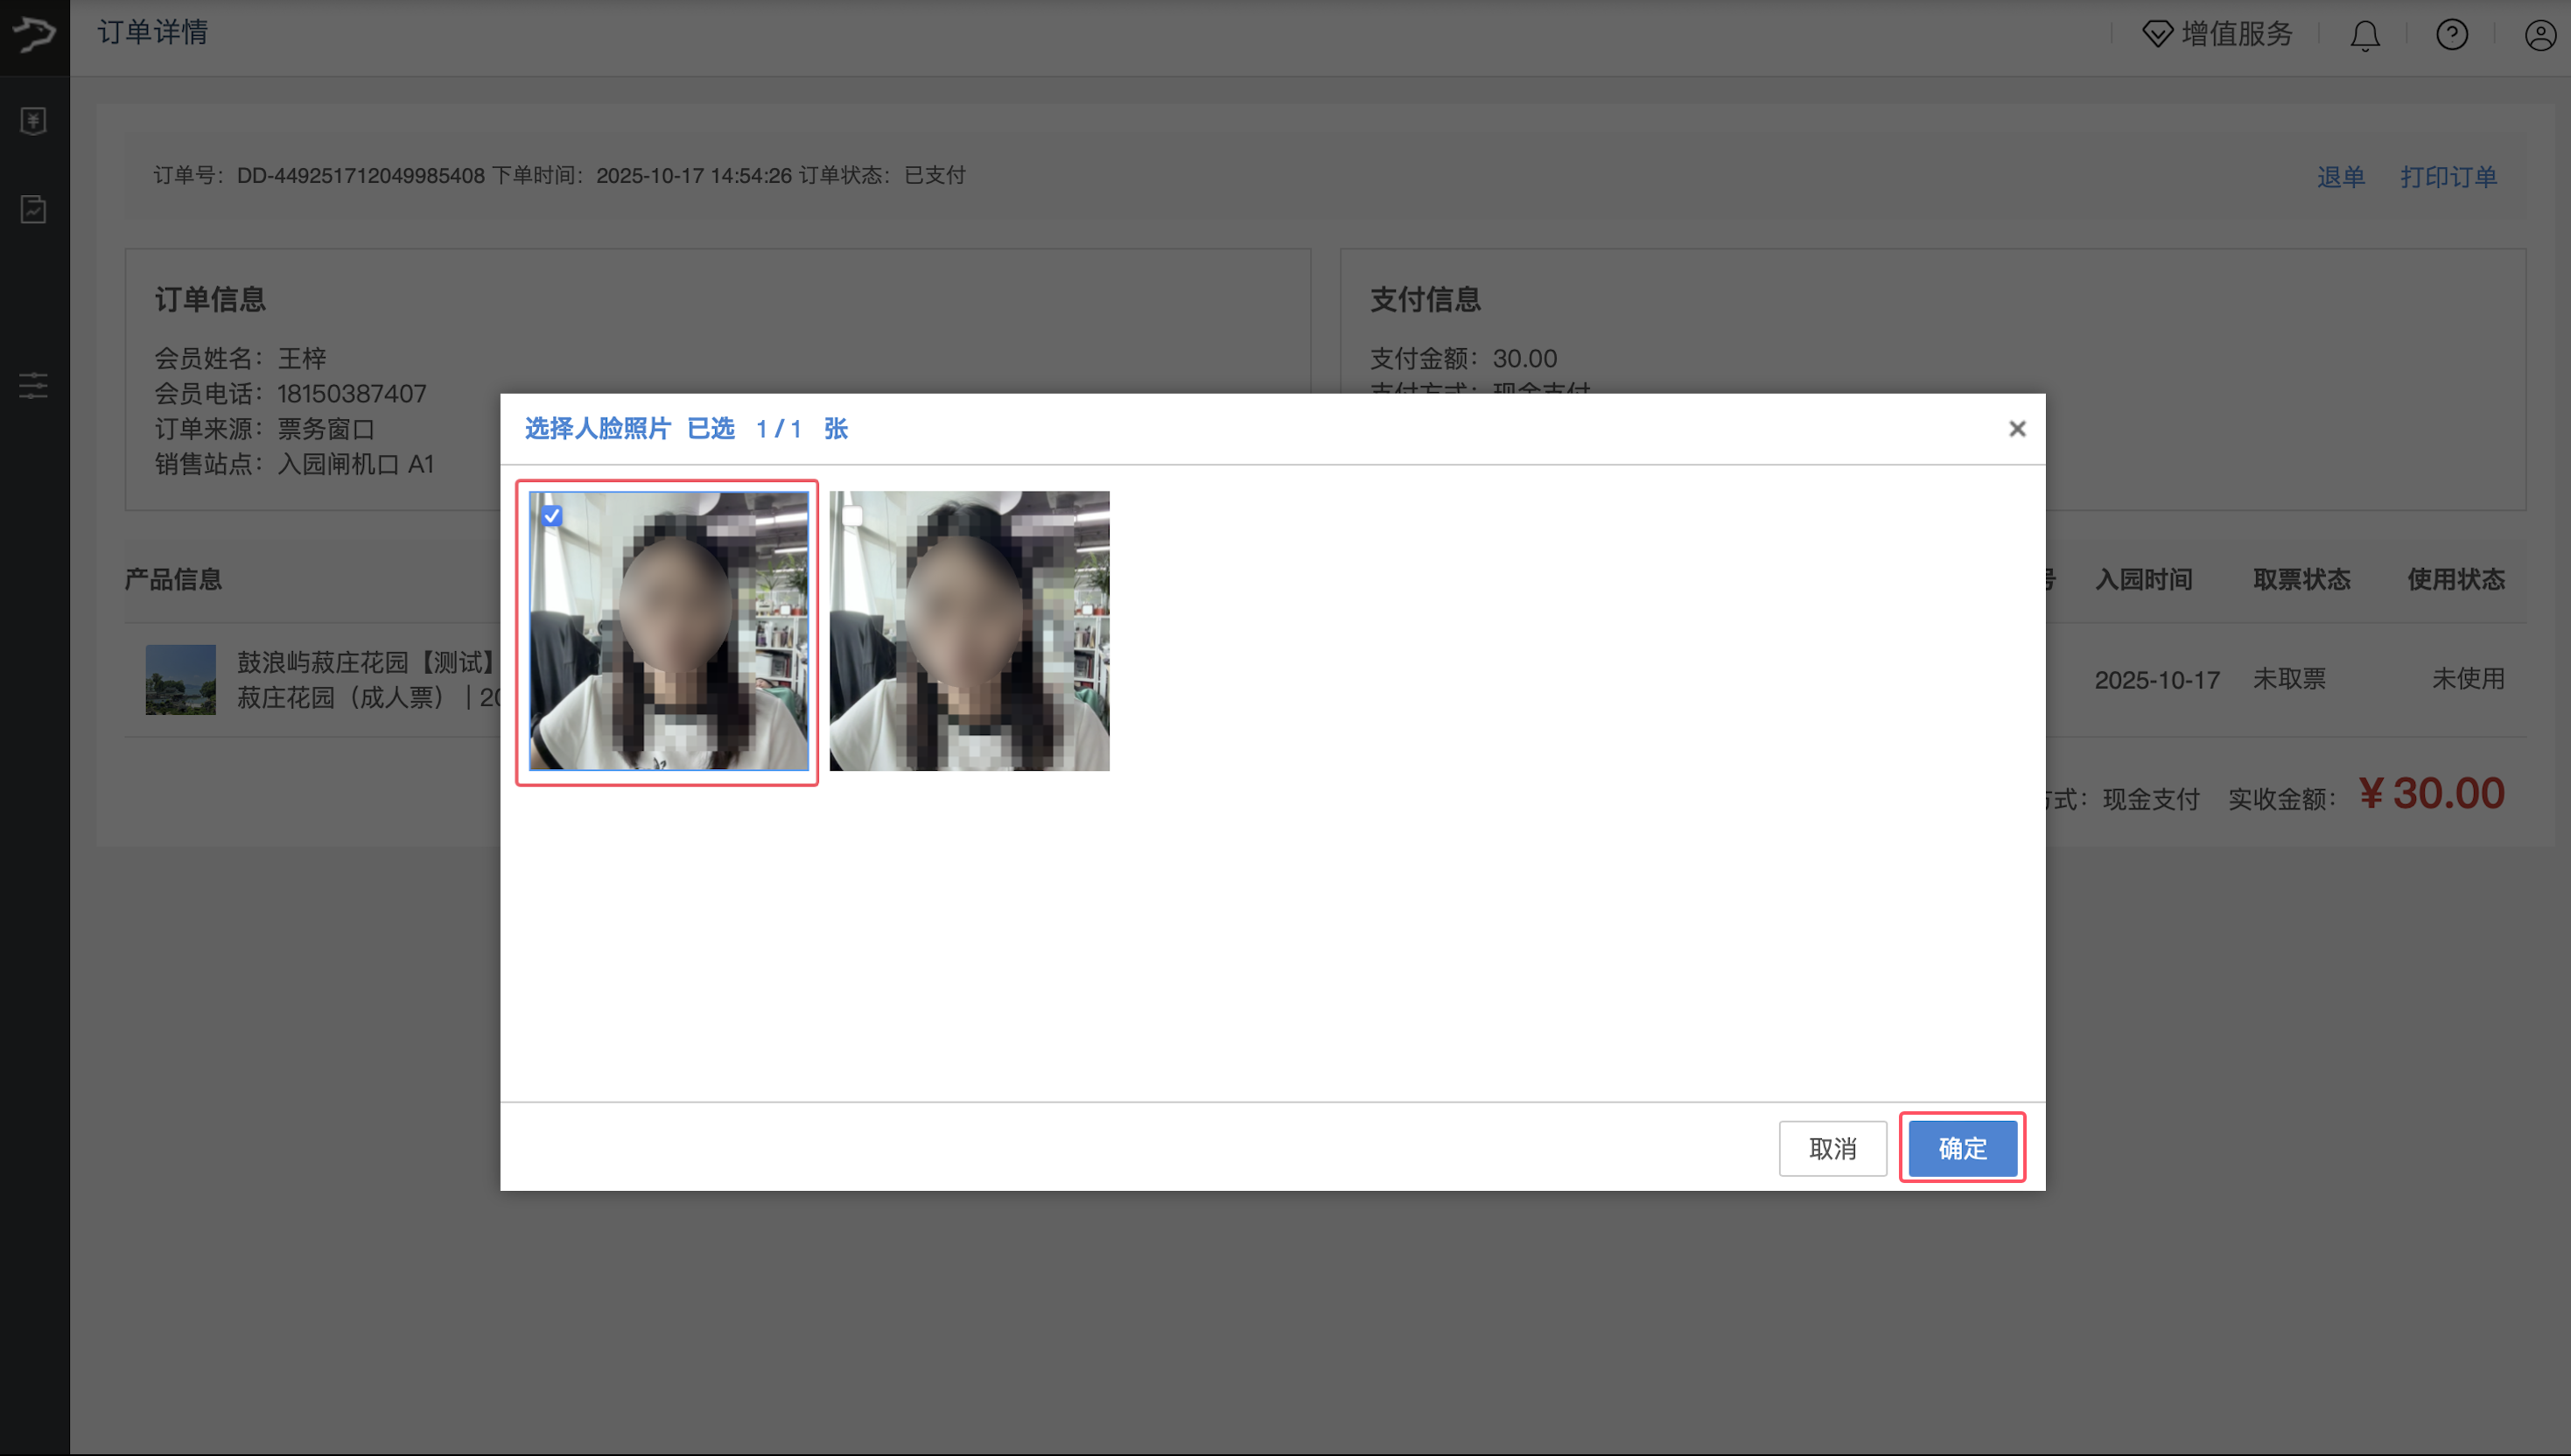Uncheck the first face photo checkbox
Screen dimensions: 2571x1456
pyautogui.click(x=552, y=516)
